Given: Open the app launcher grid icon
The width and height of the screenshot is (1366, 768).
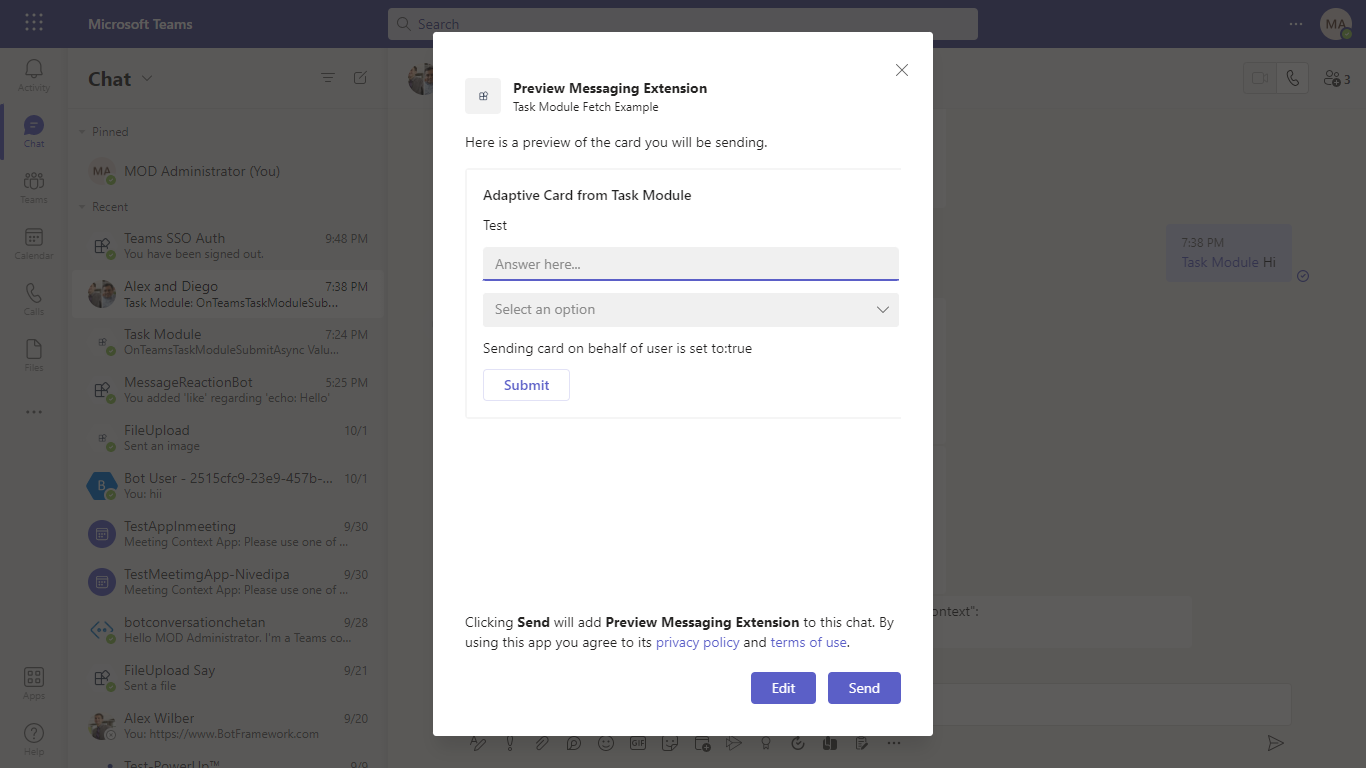Looking at the screenshot, I should coord(34,23).
